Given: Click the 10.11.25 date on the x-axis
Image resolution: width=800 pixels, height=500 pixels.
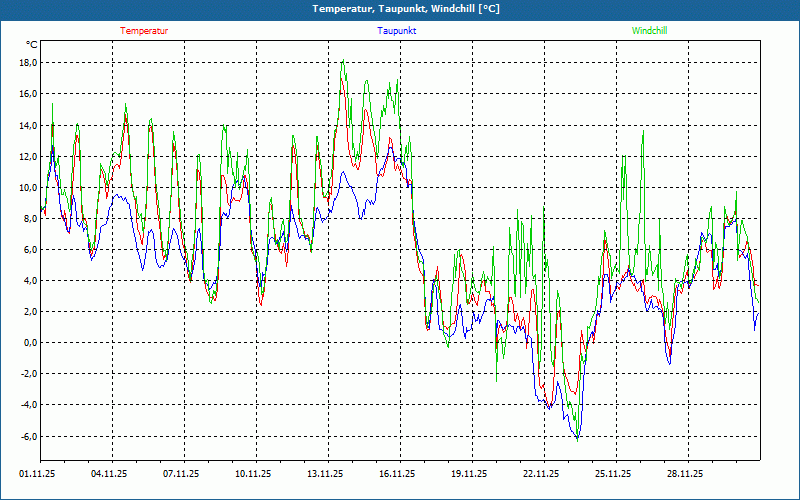Looking at the screenshot, I should point(253,475).
